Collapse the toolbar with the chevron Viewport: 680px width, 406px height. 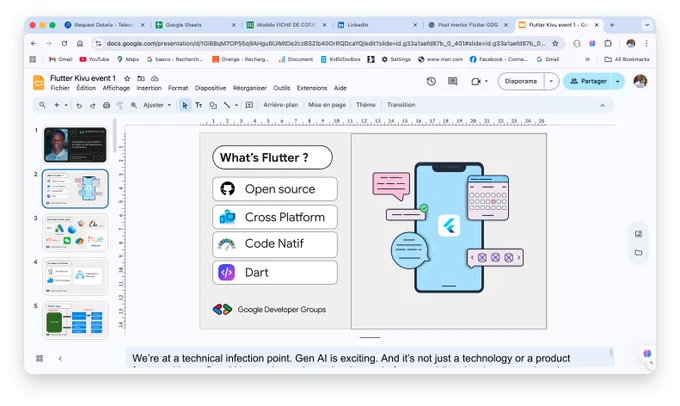[602, 105]
